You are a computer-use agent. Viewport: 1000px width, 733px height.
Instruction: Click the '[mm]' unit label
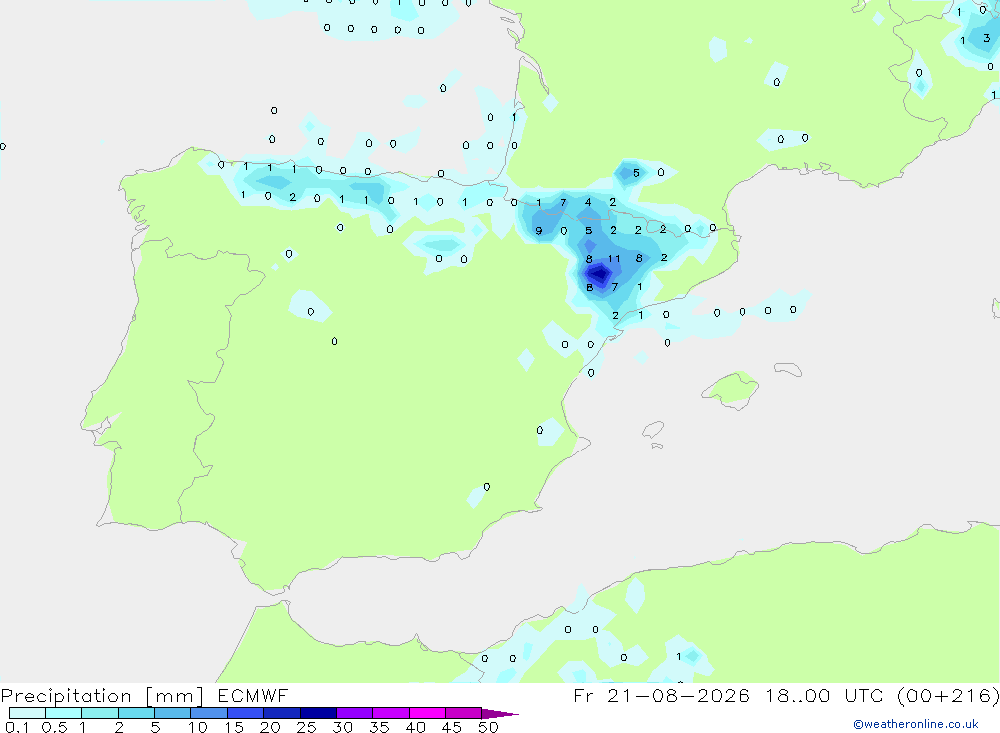(x=175, y=695)
